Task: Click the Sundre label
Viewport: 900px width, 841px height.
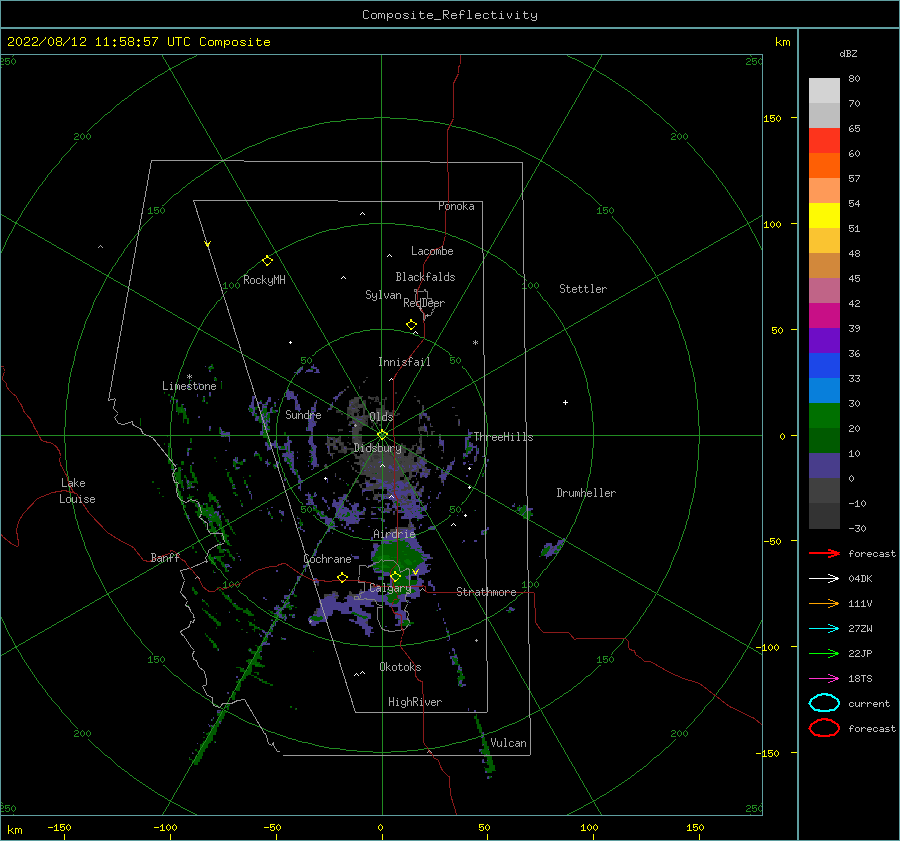Action: tap(303, 414)
